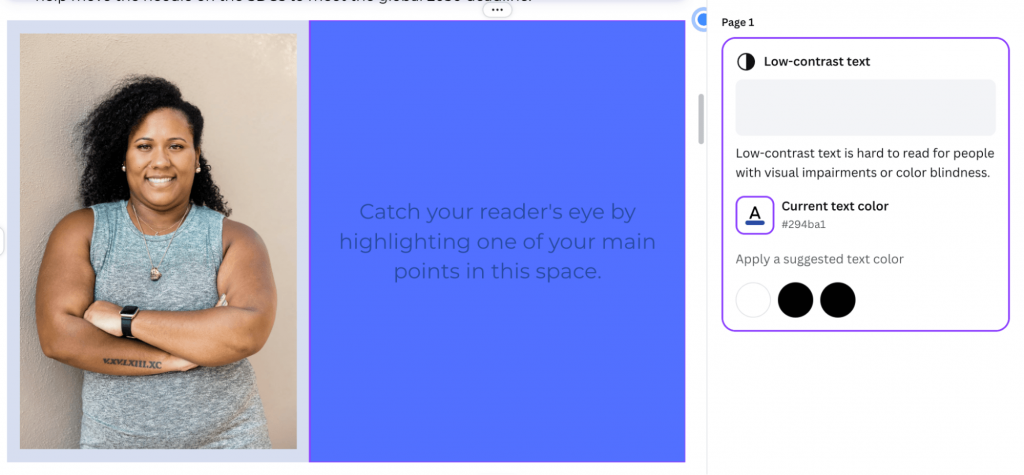Click the 'Page 1' label
1024x475 pixels.
point(738,22)
